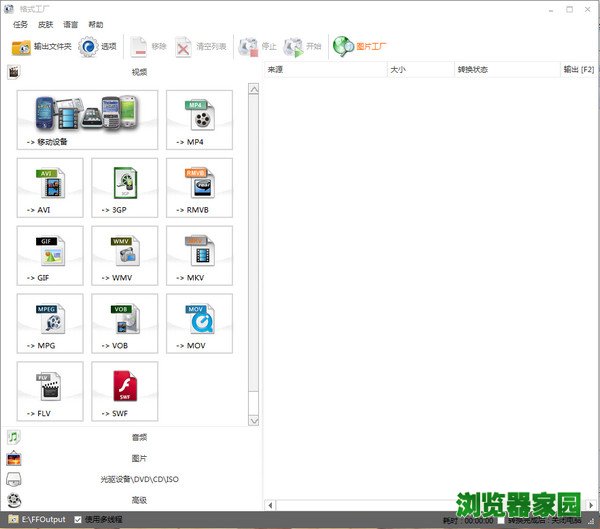Screen dimensions: 600x529
Task: Choose the AVI format tile
Action: pyautogui.click(x=50, y=187)
